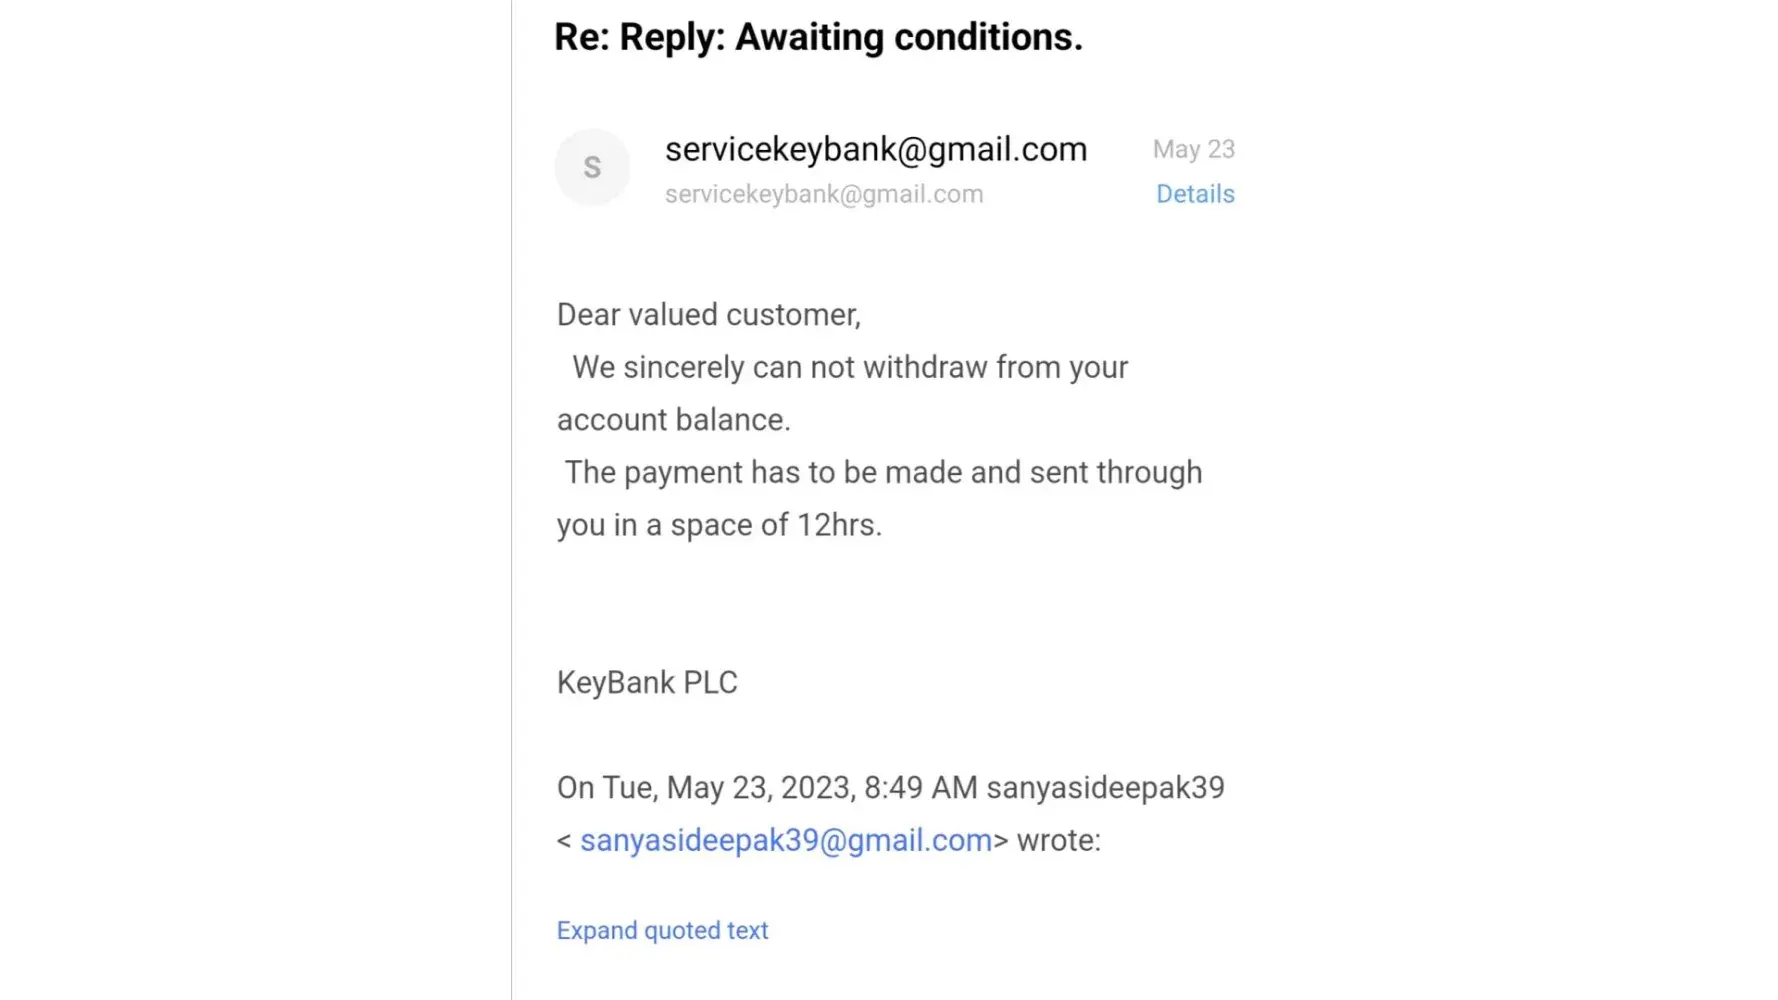
Task: Click the sender avatar circle with letter S
Action: point(592,167)
